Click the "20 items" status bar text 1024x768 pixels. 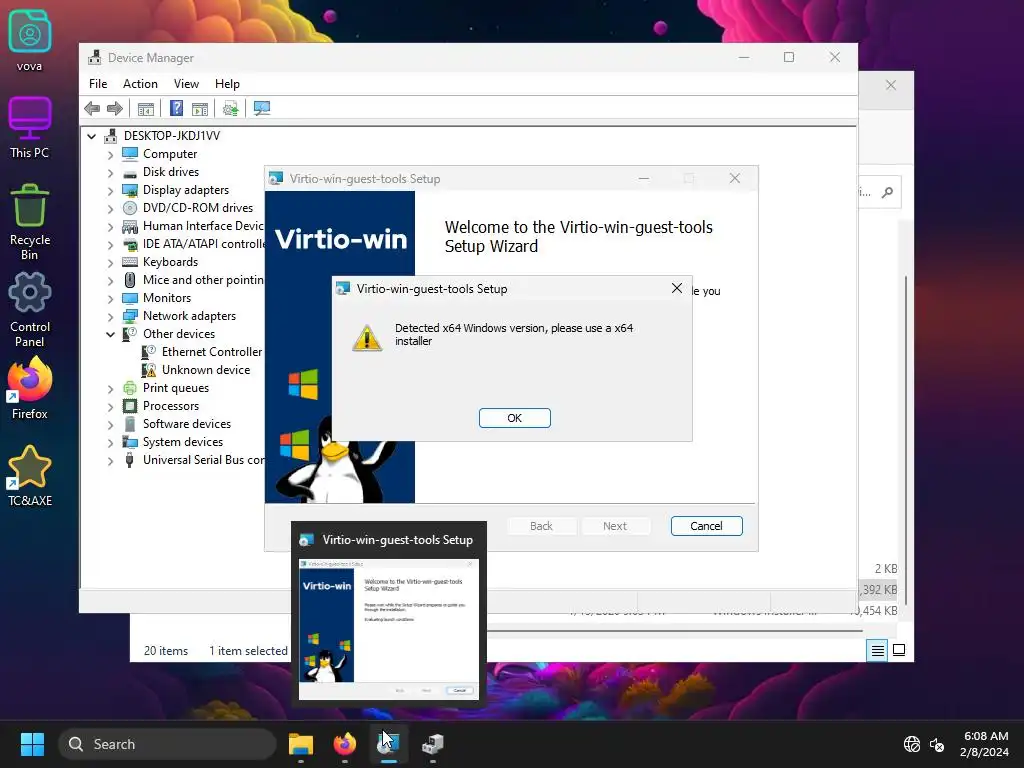tap(166, 651)
